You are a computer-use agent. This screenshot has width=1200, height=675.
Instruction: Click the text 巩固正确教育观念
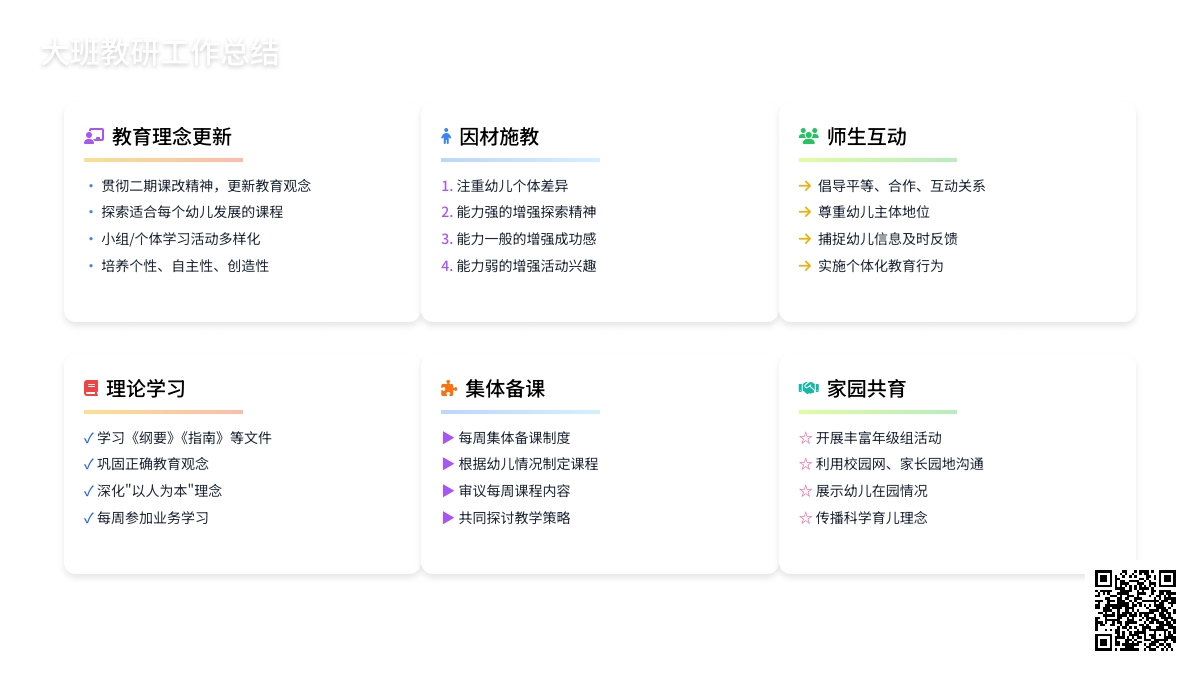153,464
